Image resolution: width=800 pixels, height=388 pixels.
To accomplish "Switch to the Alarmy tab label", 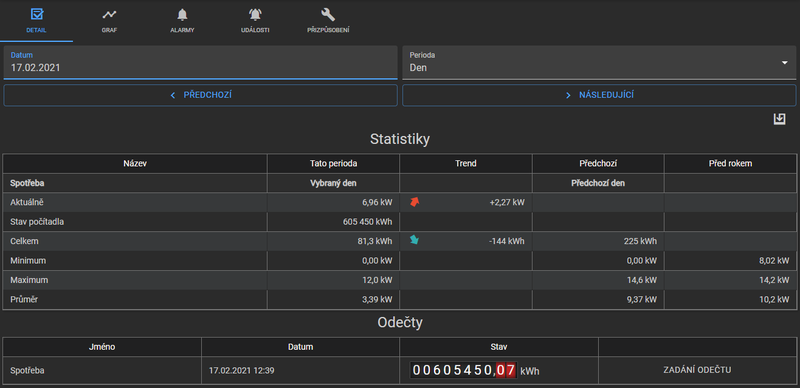I will [182, 30].
